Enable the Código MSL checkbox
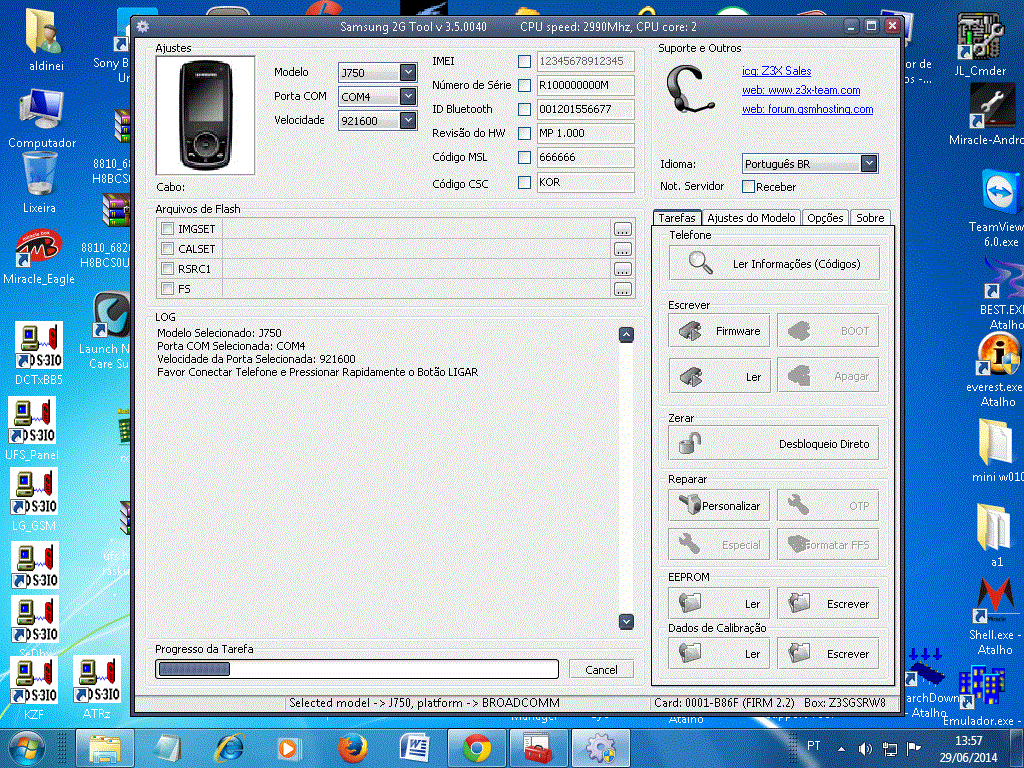 point(524,157)
